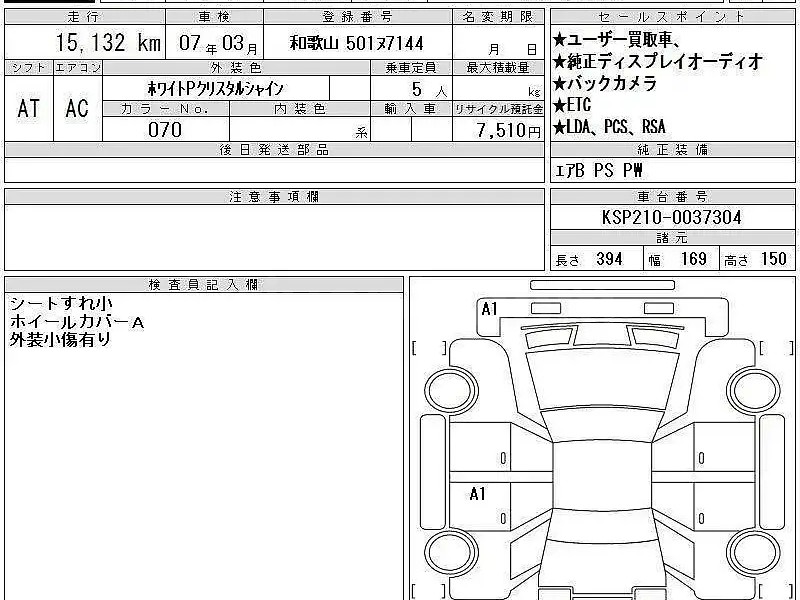This screenshot has width=800, height=600.
Task: Check the empty bracket box left of diagram
Action: 429,348
